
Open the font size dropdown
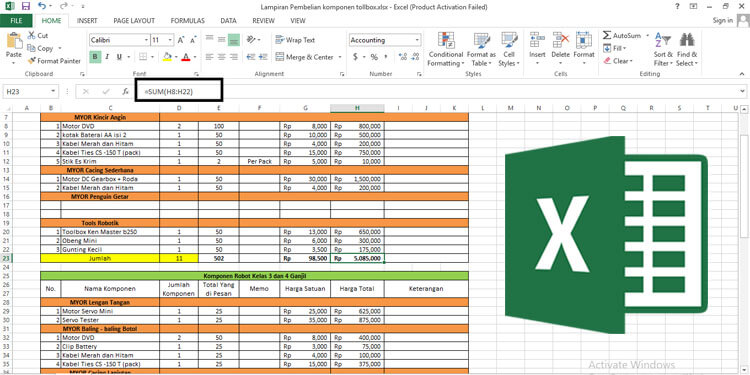click(170, 40)
